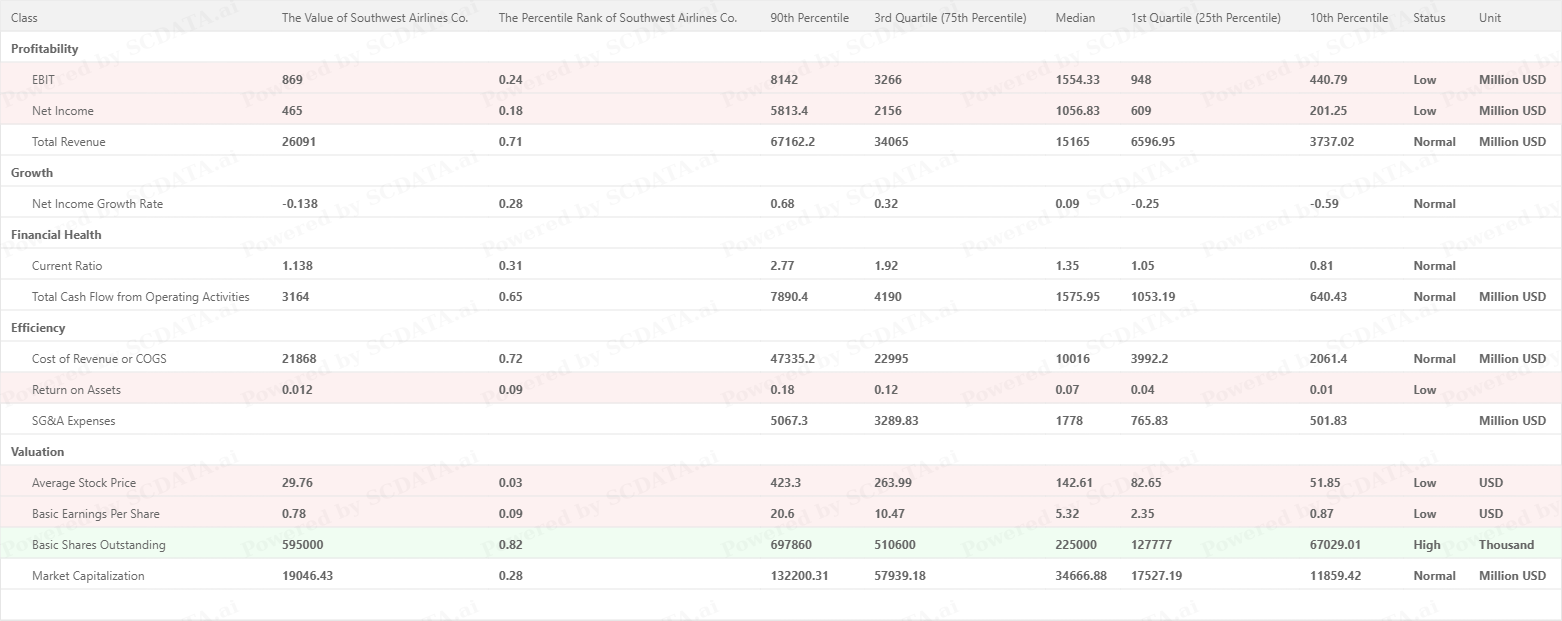Select the Low status for EBIT
1562x621 pixels.
(1425, 80)
